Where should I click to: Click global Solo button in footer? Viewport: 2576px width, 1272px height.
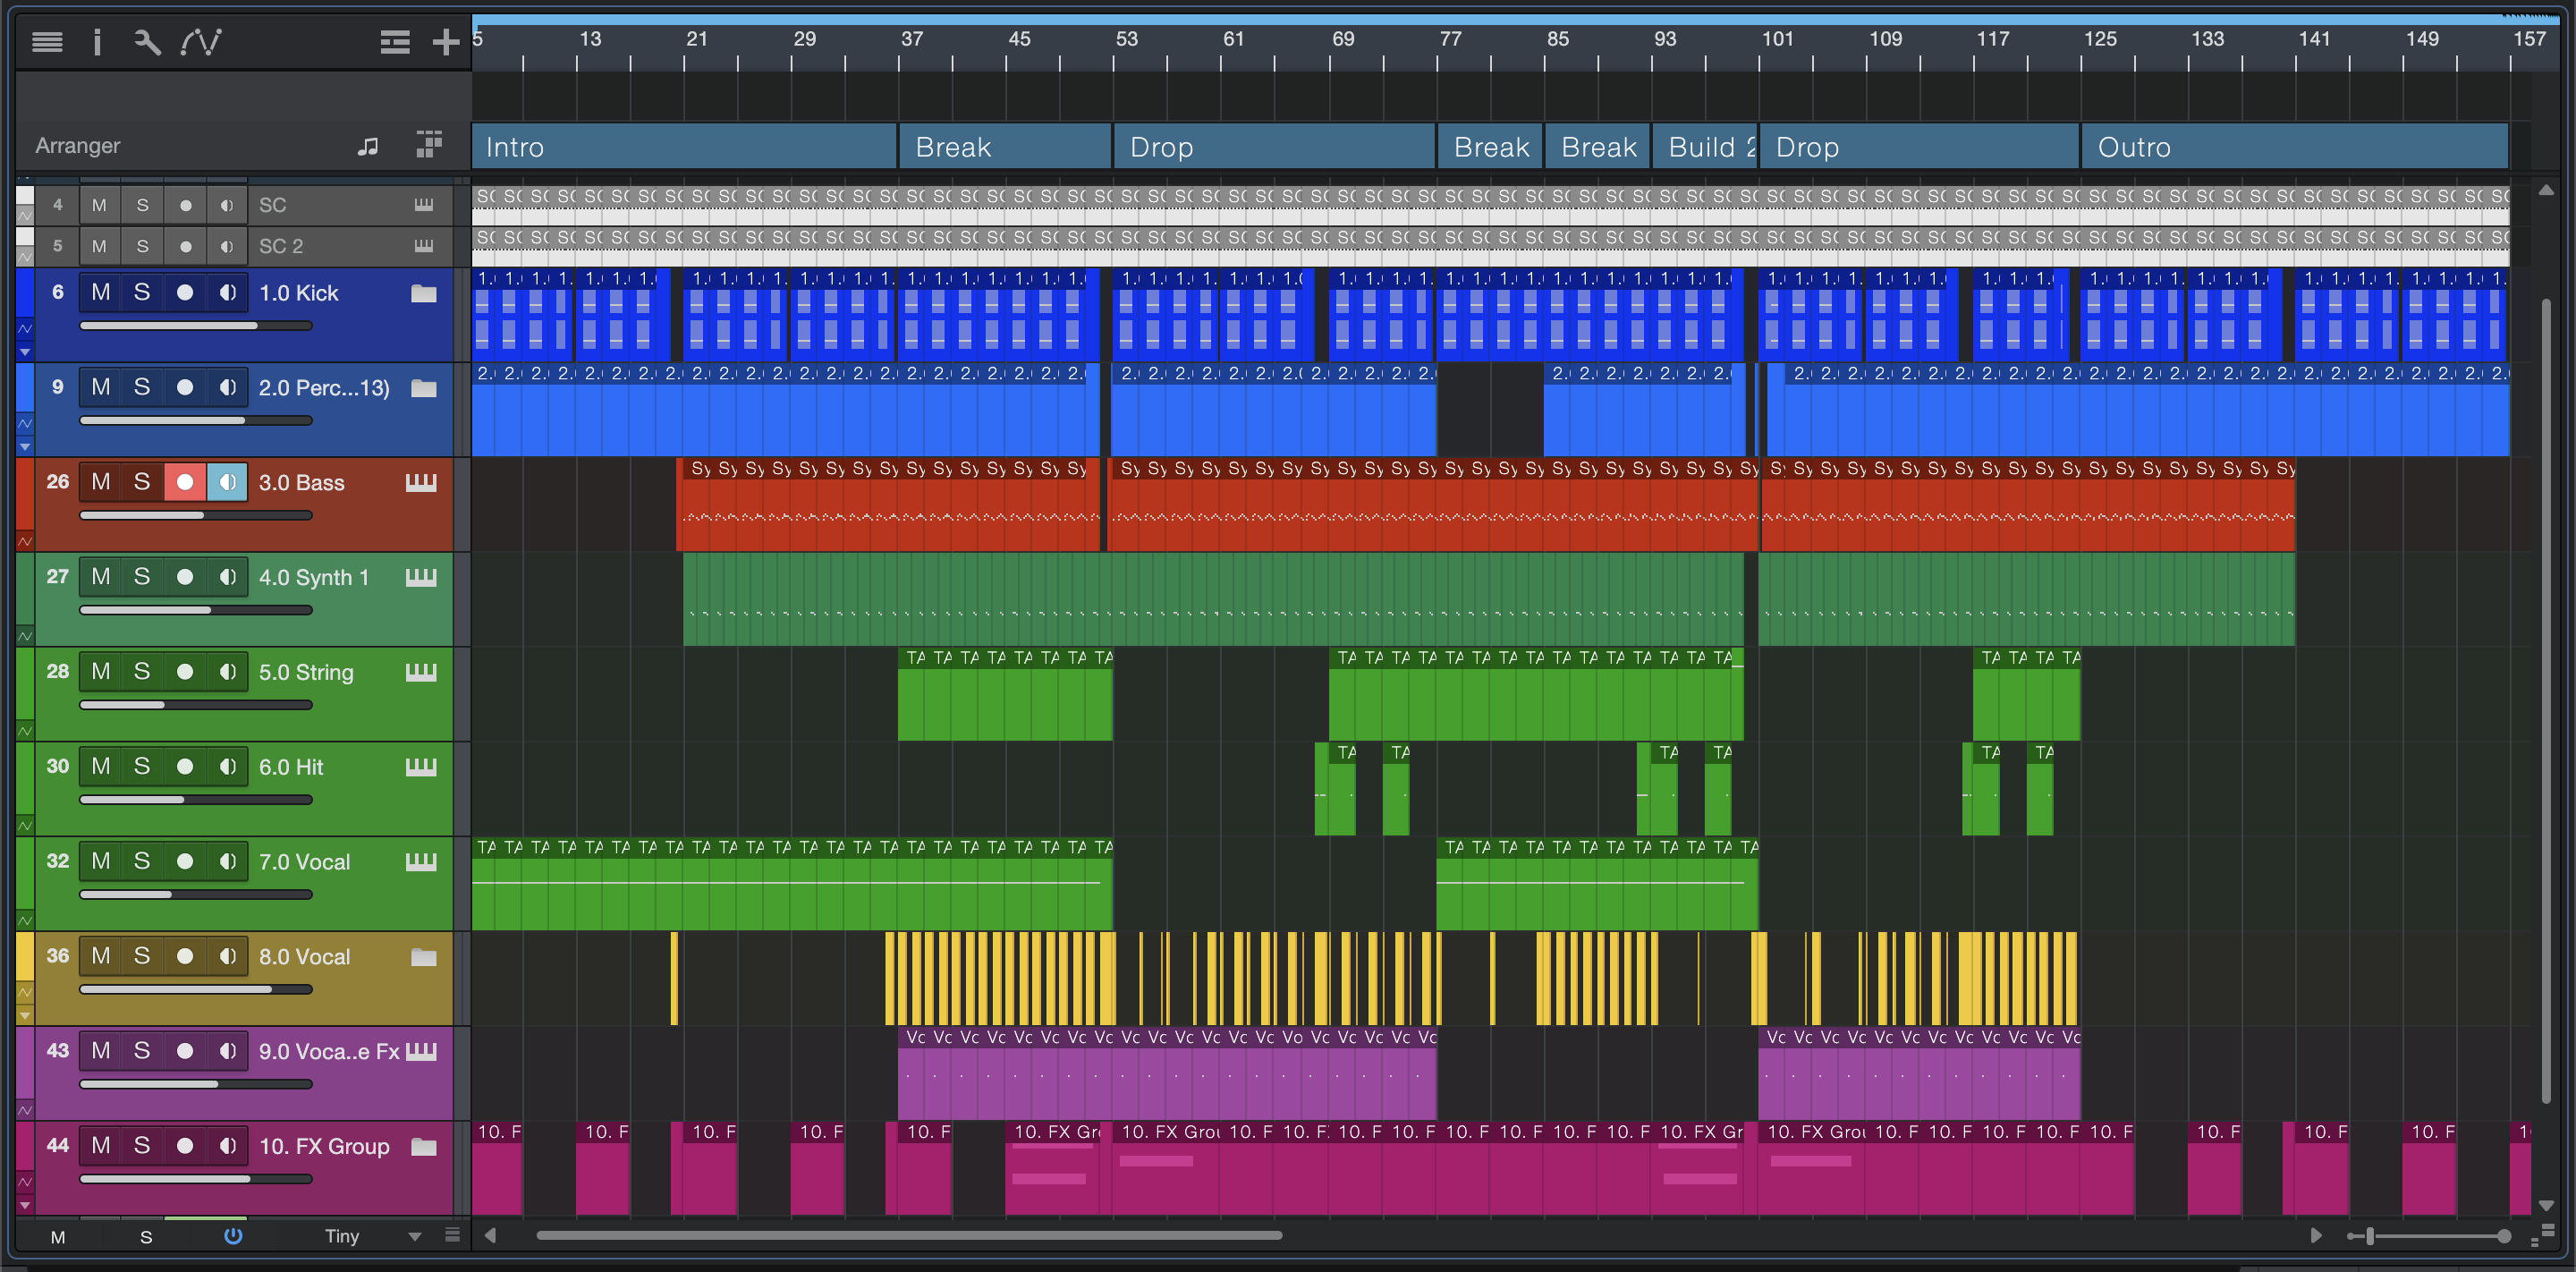click(x=146, y=1237)
